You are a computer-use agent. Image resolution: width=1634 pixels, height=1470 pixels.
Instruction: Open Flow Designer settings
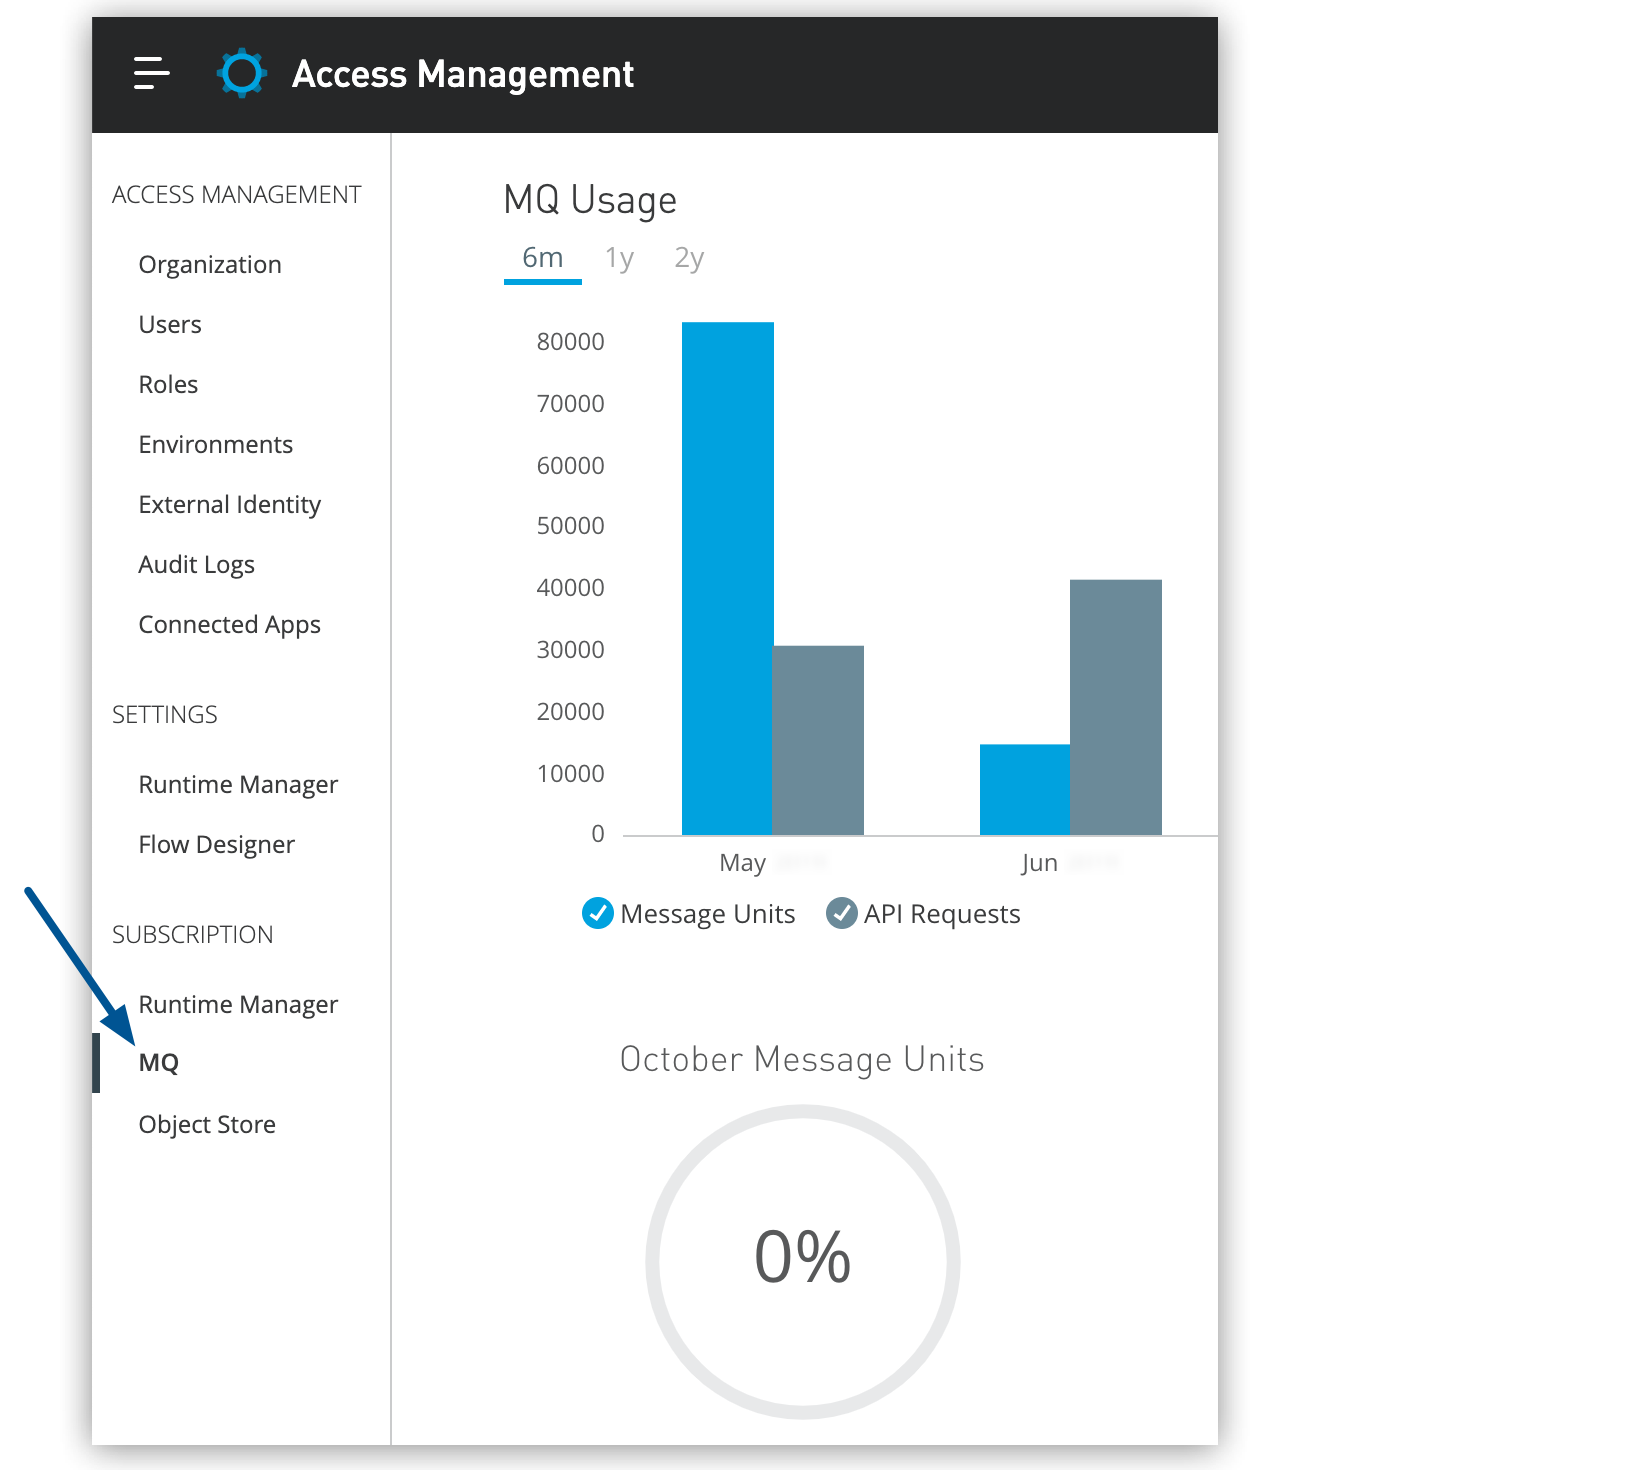[x=216, y=844]
